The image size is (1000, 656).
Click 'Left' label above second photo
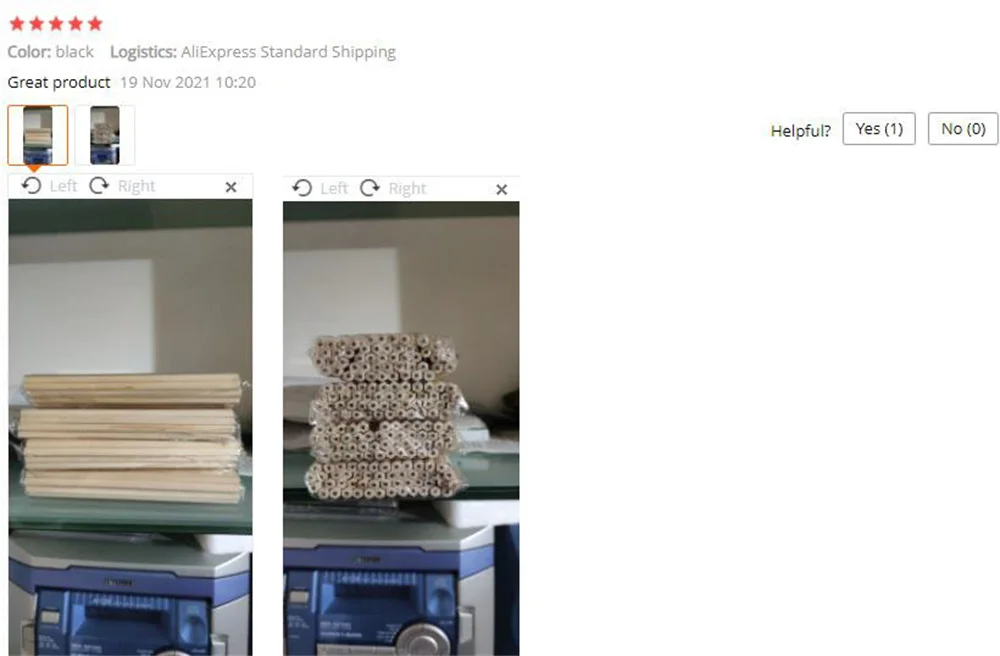(334, 189)
